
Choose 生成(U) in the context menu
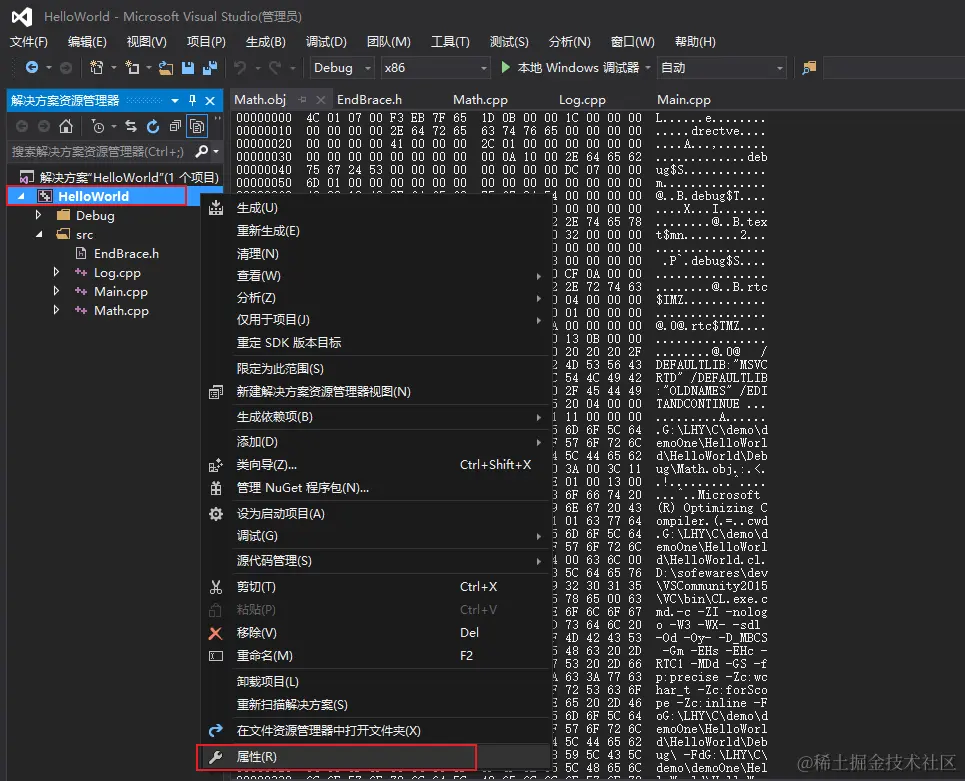tap(376, 208)
